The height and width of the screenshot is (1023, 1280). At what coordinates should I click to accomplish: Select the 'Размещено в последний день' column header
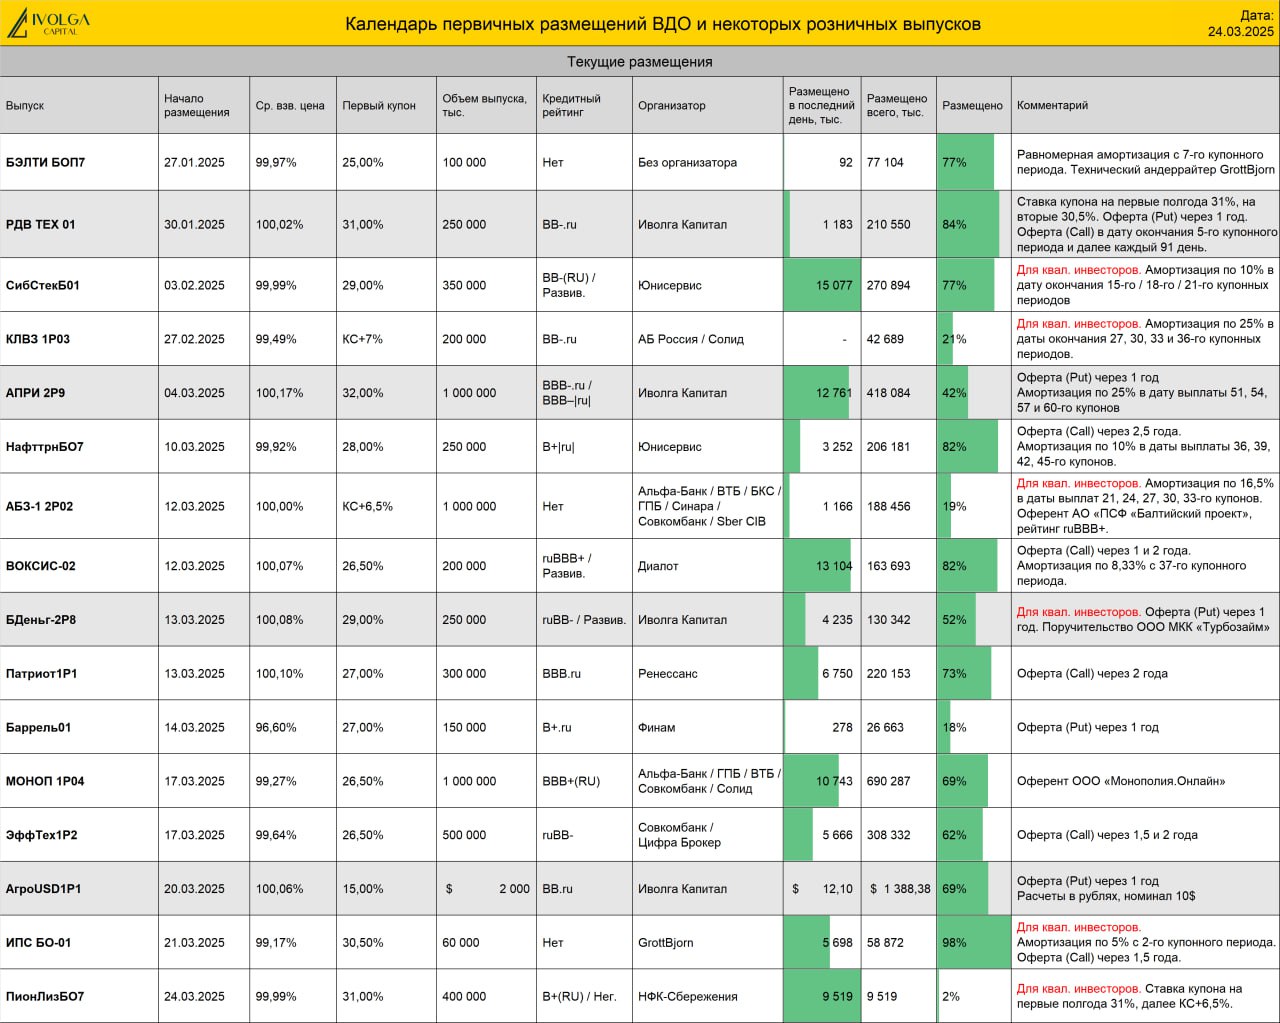[x=822, y=105]
